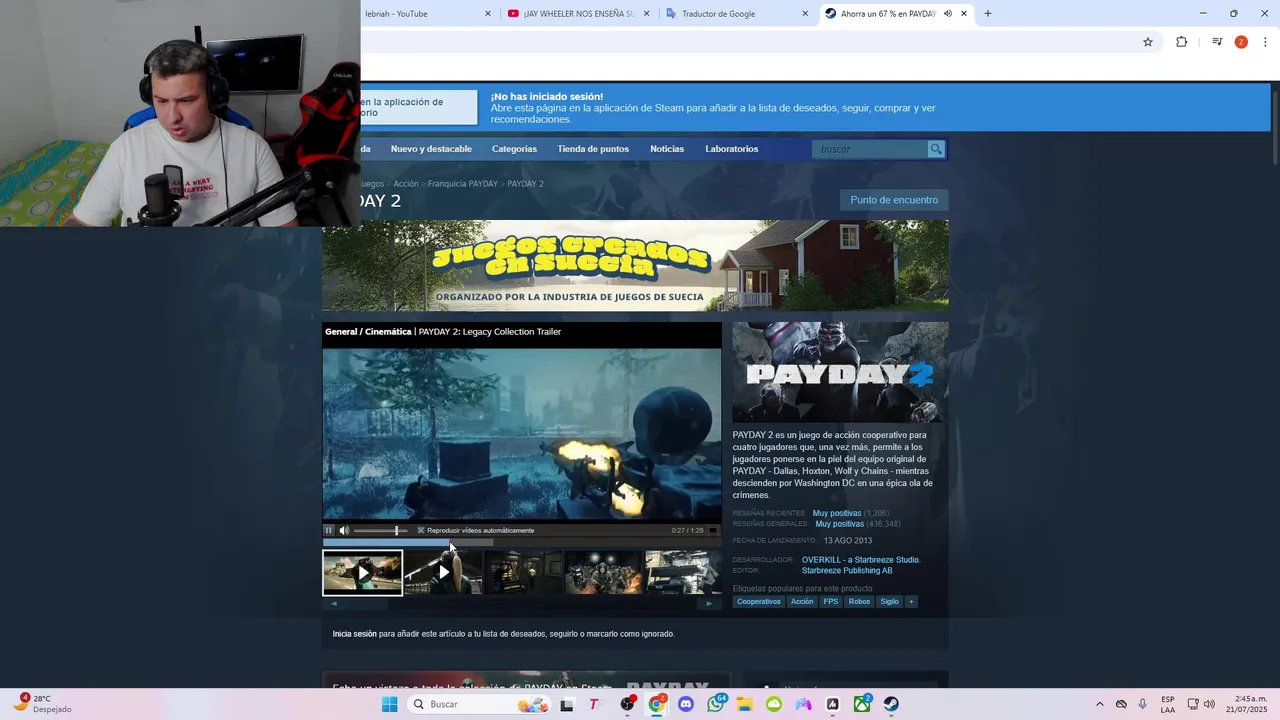This screenshot has height=720, width=1280.
Task: Open Steam from the taskbar
Action: tap(891, 704)
